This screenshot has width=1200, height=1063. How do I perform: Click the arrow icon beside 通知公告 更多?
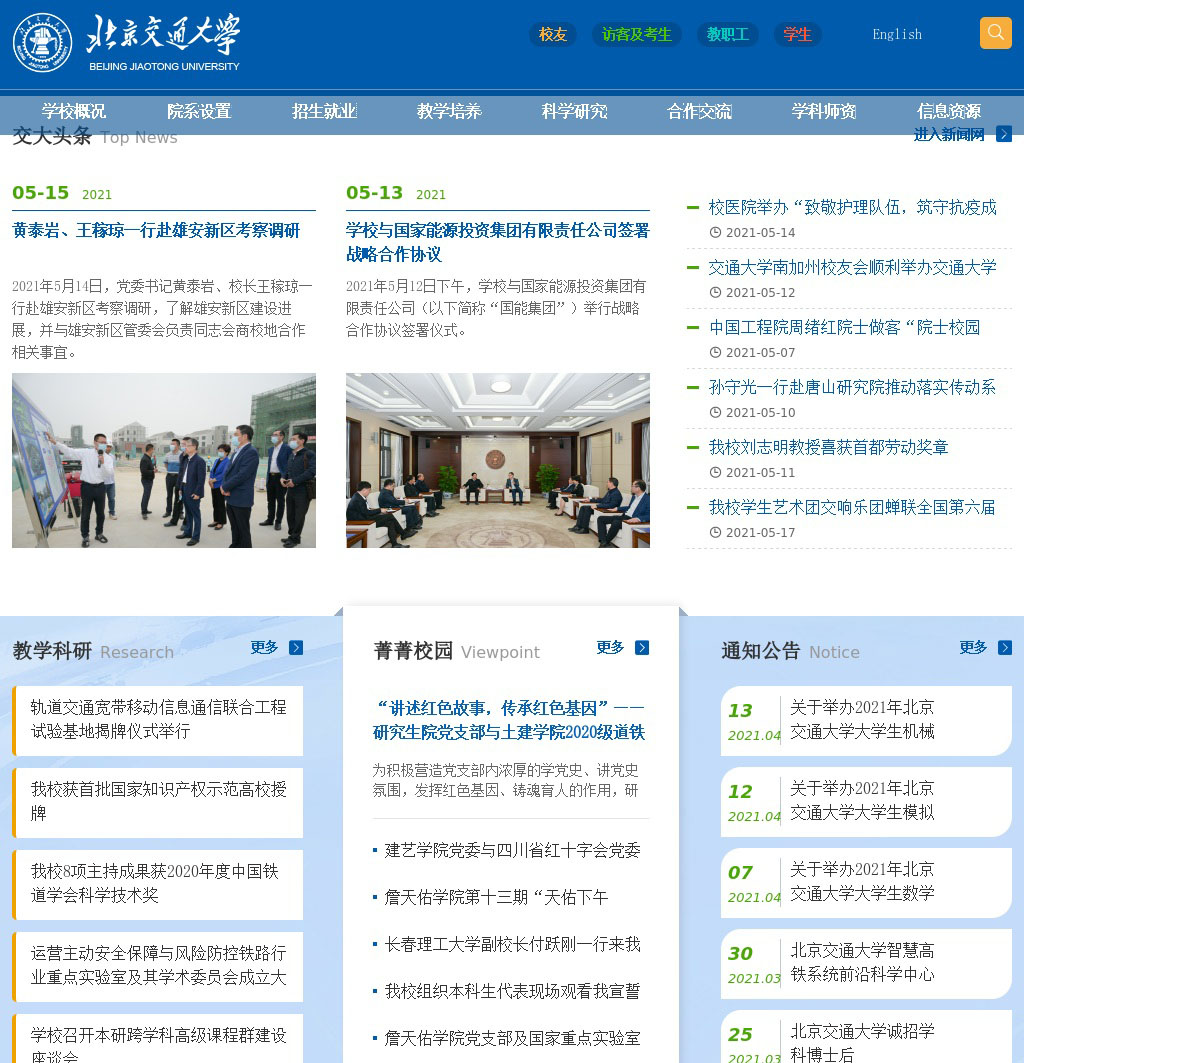[1005, 648]
